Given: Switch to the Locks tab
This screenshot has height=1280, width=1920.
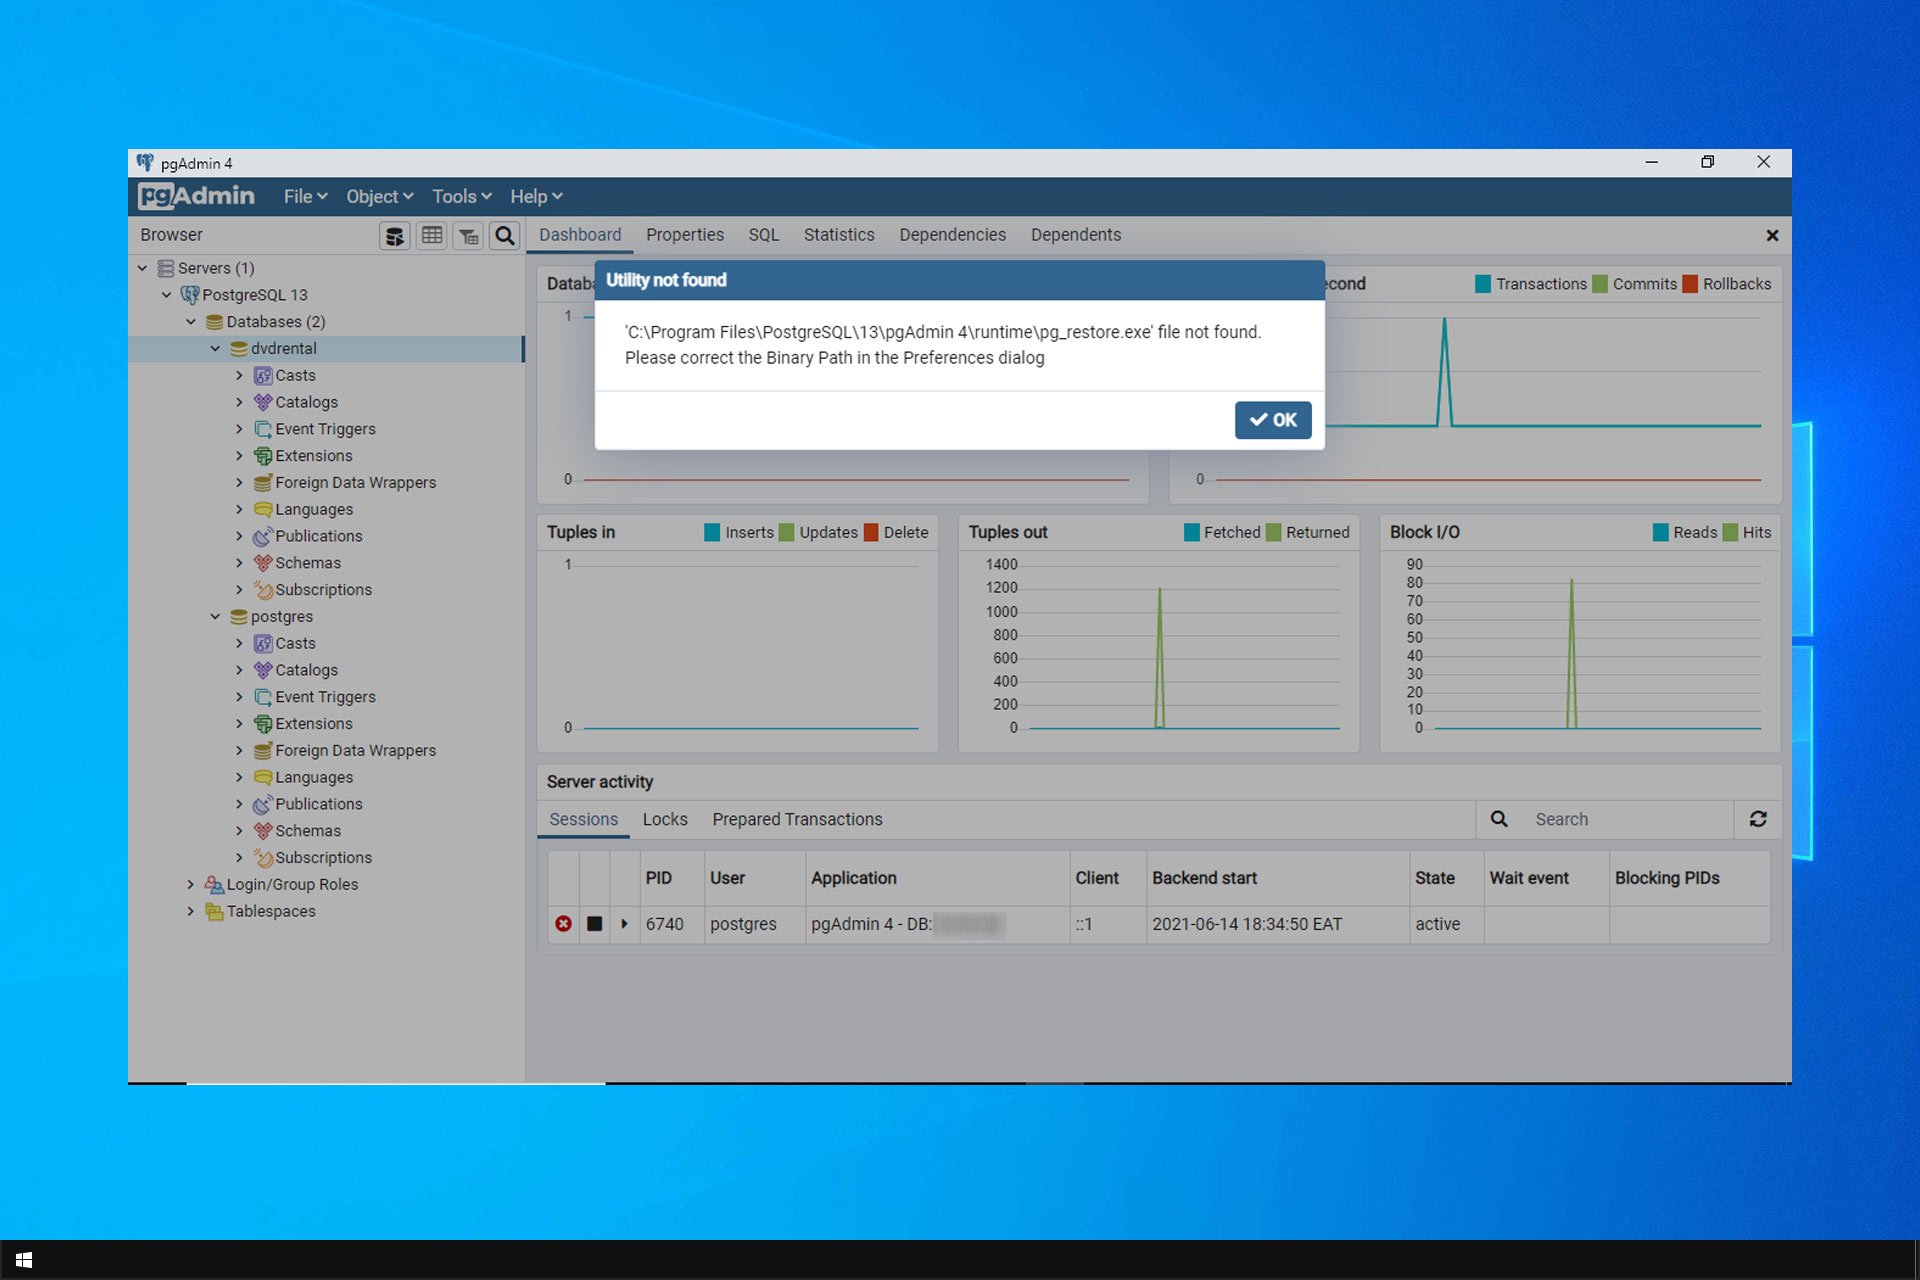Looking at the screenshot, I should pos(665,819).
